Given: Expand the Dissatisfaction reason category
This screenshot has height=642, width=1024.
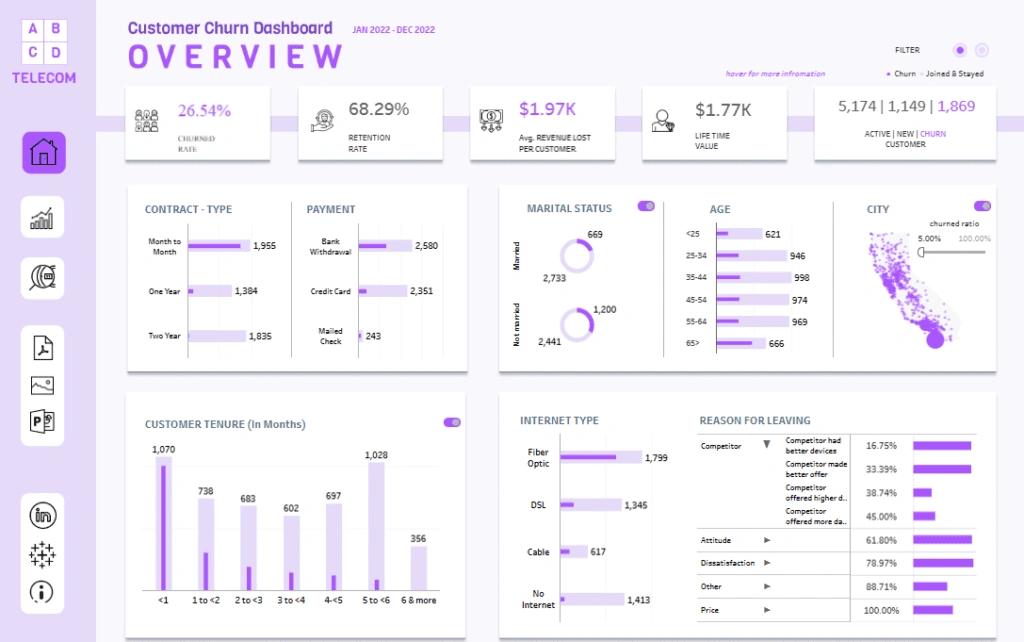Looking at the screenshot, I should click(767, 563).
